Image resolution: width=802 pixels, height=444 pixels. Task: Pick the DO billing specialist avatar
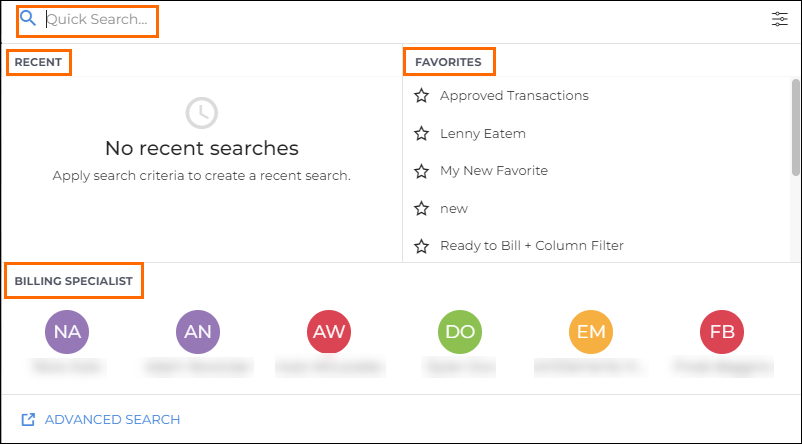coord(460,332)
